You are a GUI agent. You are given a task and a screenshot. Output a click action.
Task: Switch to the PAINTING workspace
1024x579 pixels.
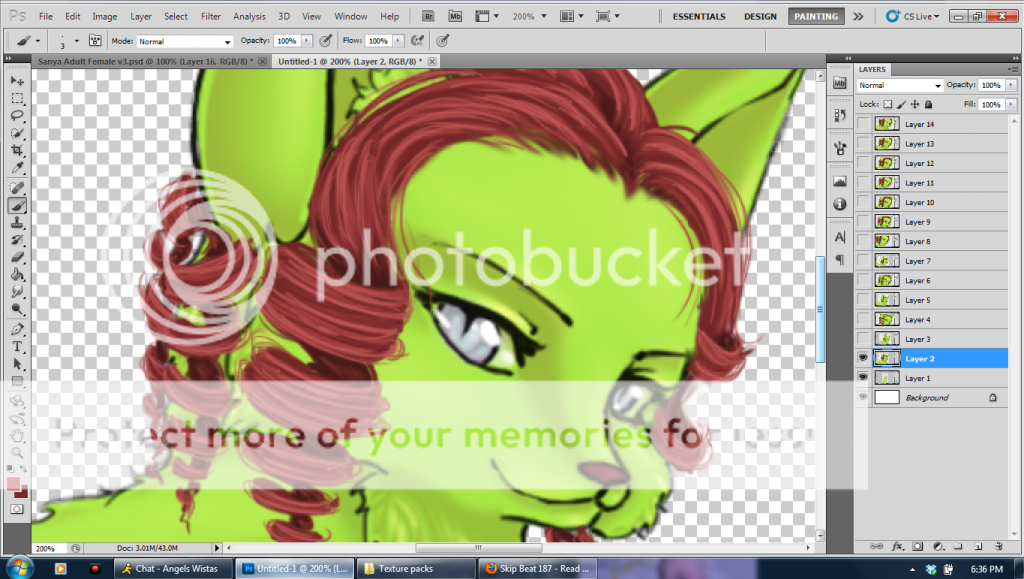pos(816,17)
